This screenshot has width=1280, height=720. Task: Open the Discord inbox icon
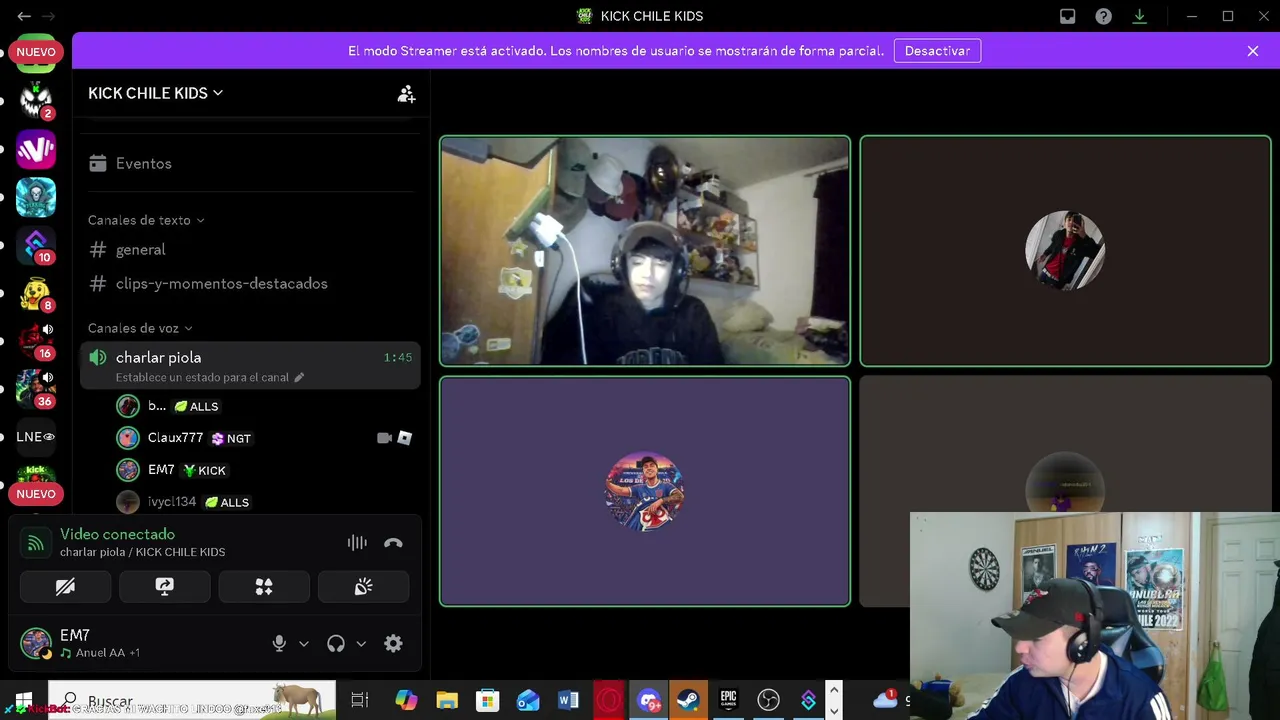tap(1068, 16)
